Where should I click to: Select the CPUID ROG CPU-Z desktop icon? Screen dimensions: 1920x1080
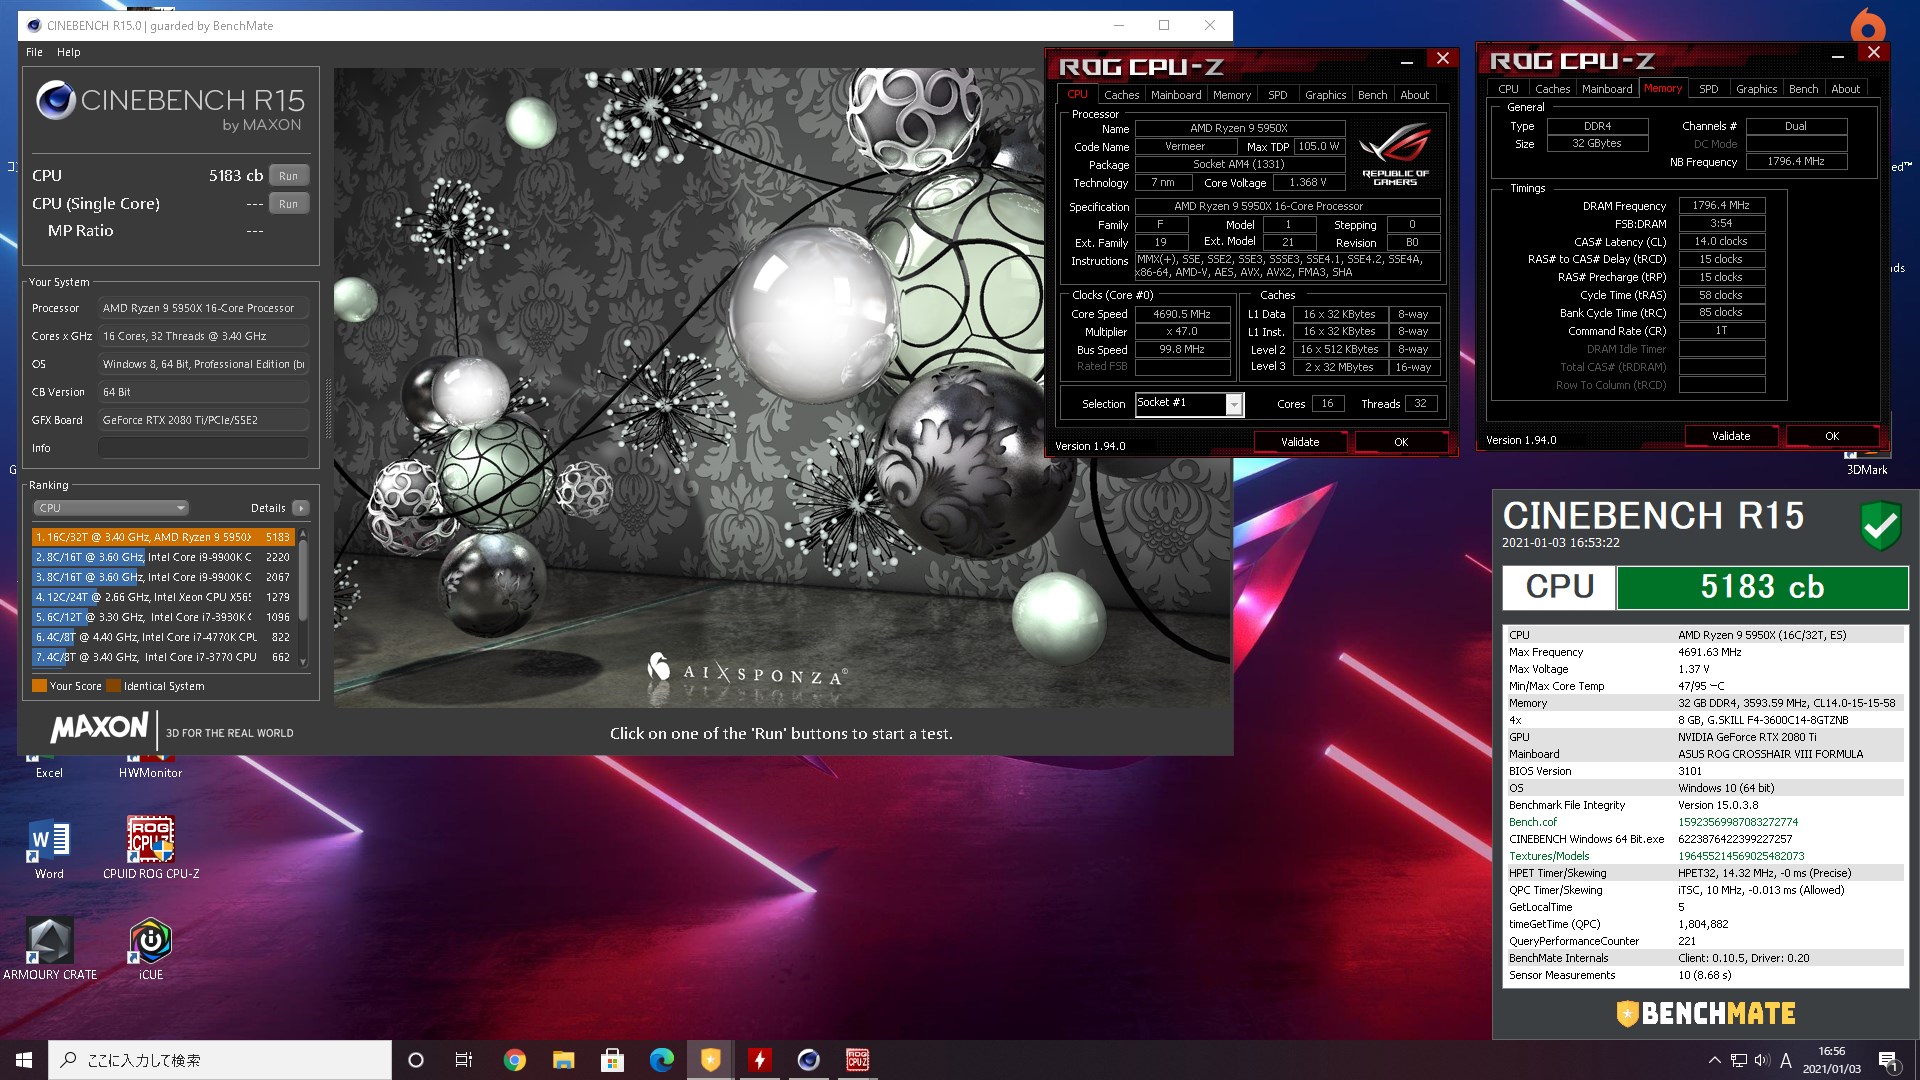tap(151, 848)
